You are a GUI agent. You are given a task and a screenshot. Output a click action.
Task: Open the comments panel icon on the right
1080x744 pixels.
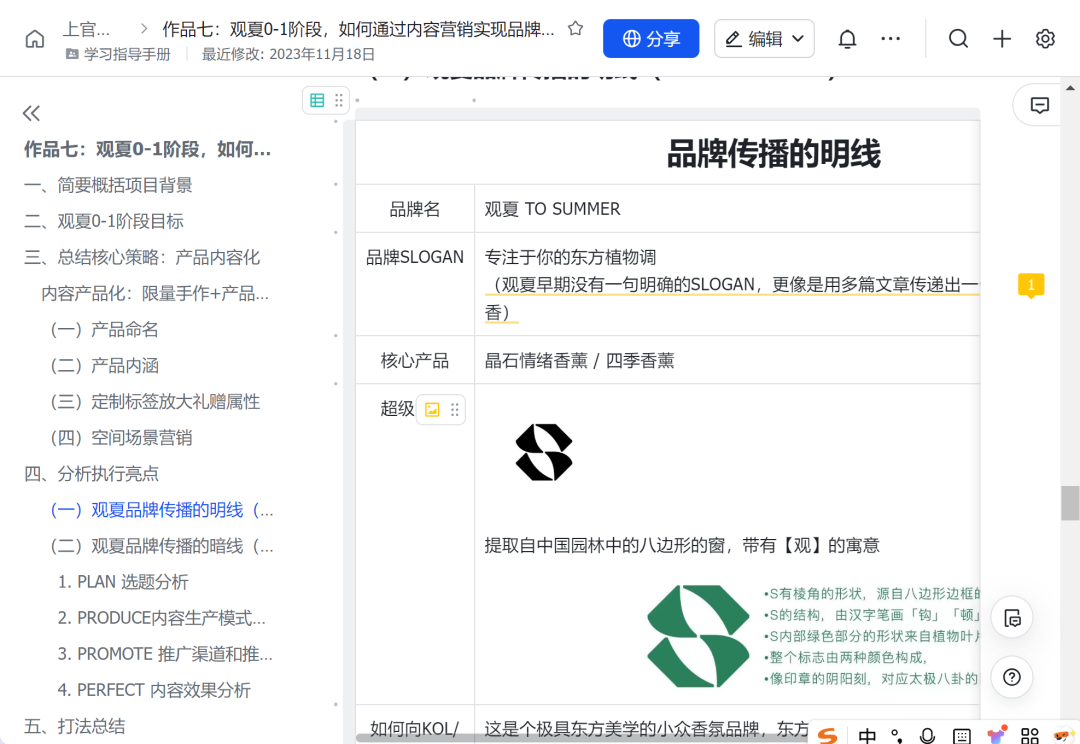click(x=1039, y=104)
